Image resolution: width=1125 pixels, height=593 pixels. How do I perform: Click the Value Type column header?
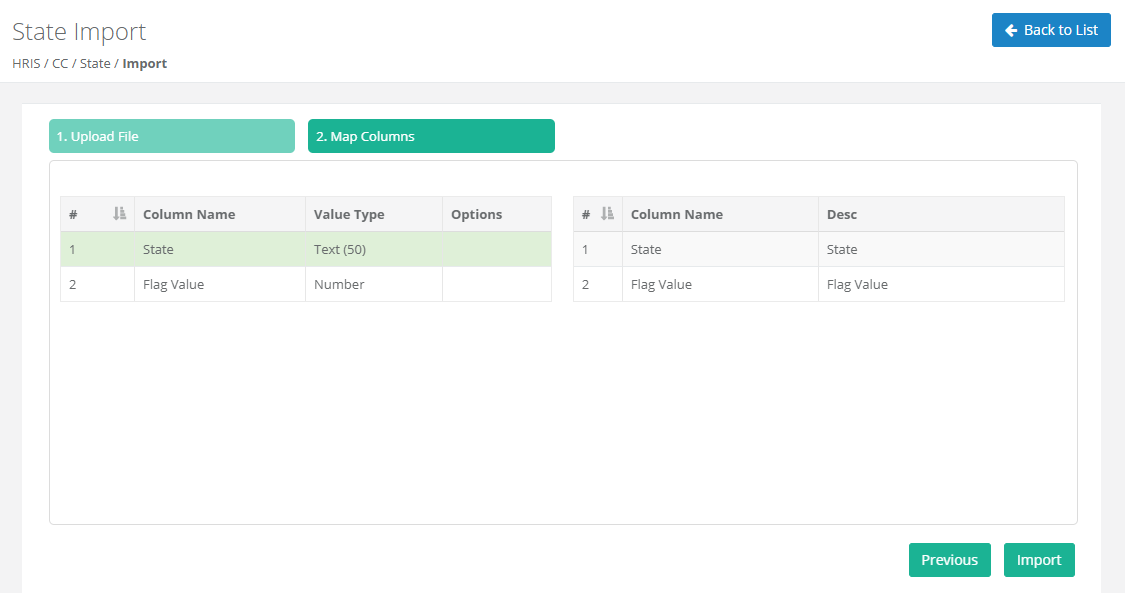(x=349, y=214)
